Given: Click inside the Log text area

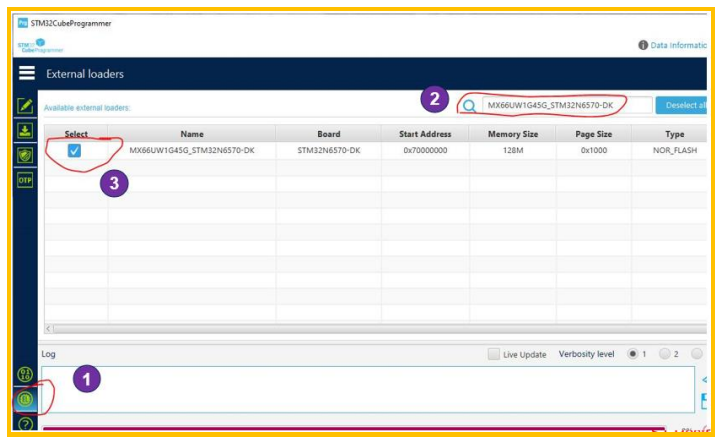Looking at the screenshot, I should coord(368,389).
